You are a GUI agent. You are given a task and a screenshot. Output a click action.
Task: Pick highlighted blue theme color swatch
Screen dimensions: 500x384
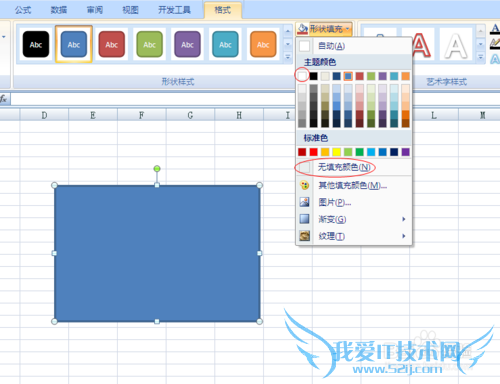[348, 76]
